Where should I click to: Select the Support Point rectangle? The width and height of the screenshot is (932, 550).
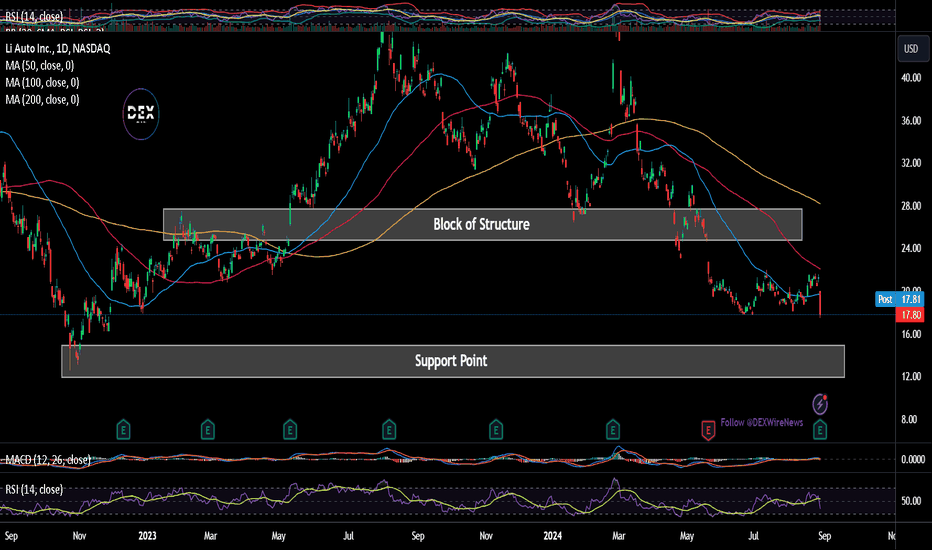(453, 361)
